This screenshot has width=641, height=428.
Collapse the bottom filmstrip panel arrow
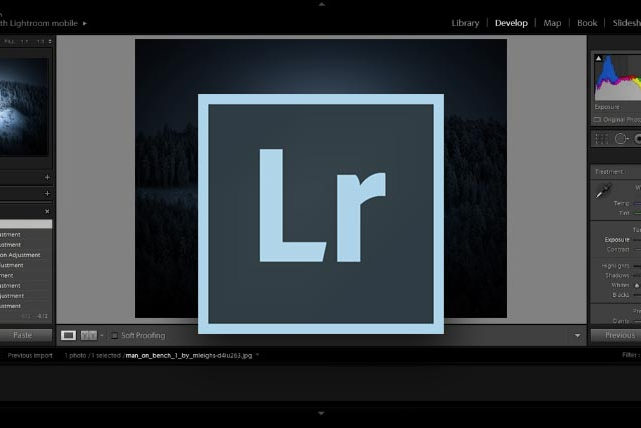320,413
